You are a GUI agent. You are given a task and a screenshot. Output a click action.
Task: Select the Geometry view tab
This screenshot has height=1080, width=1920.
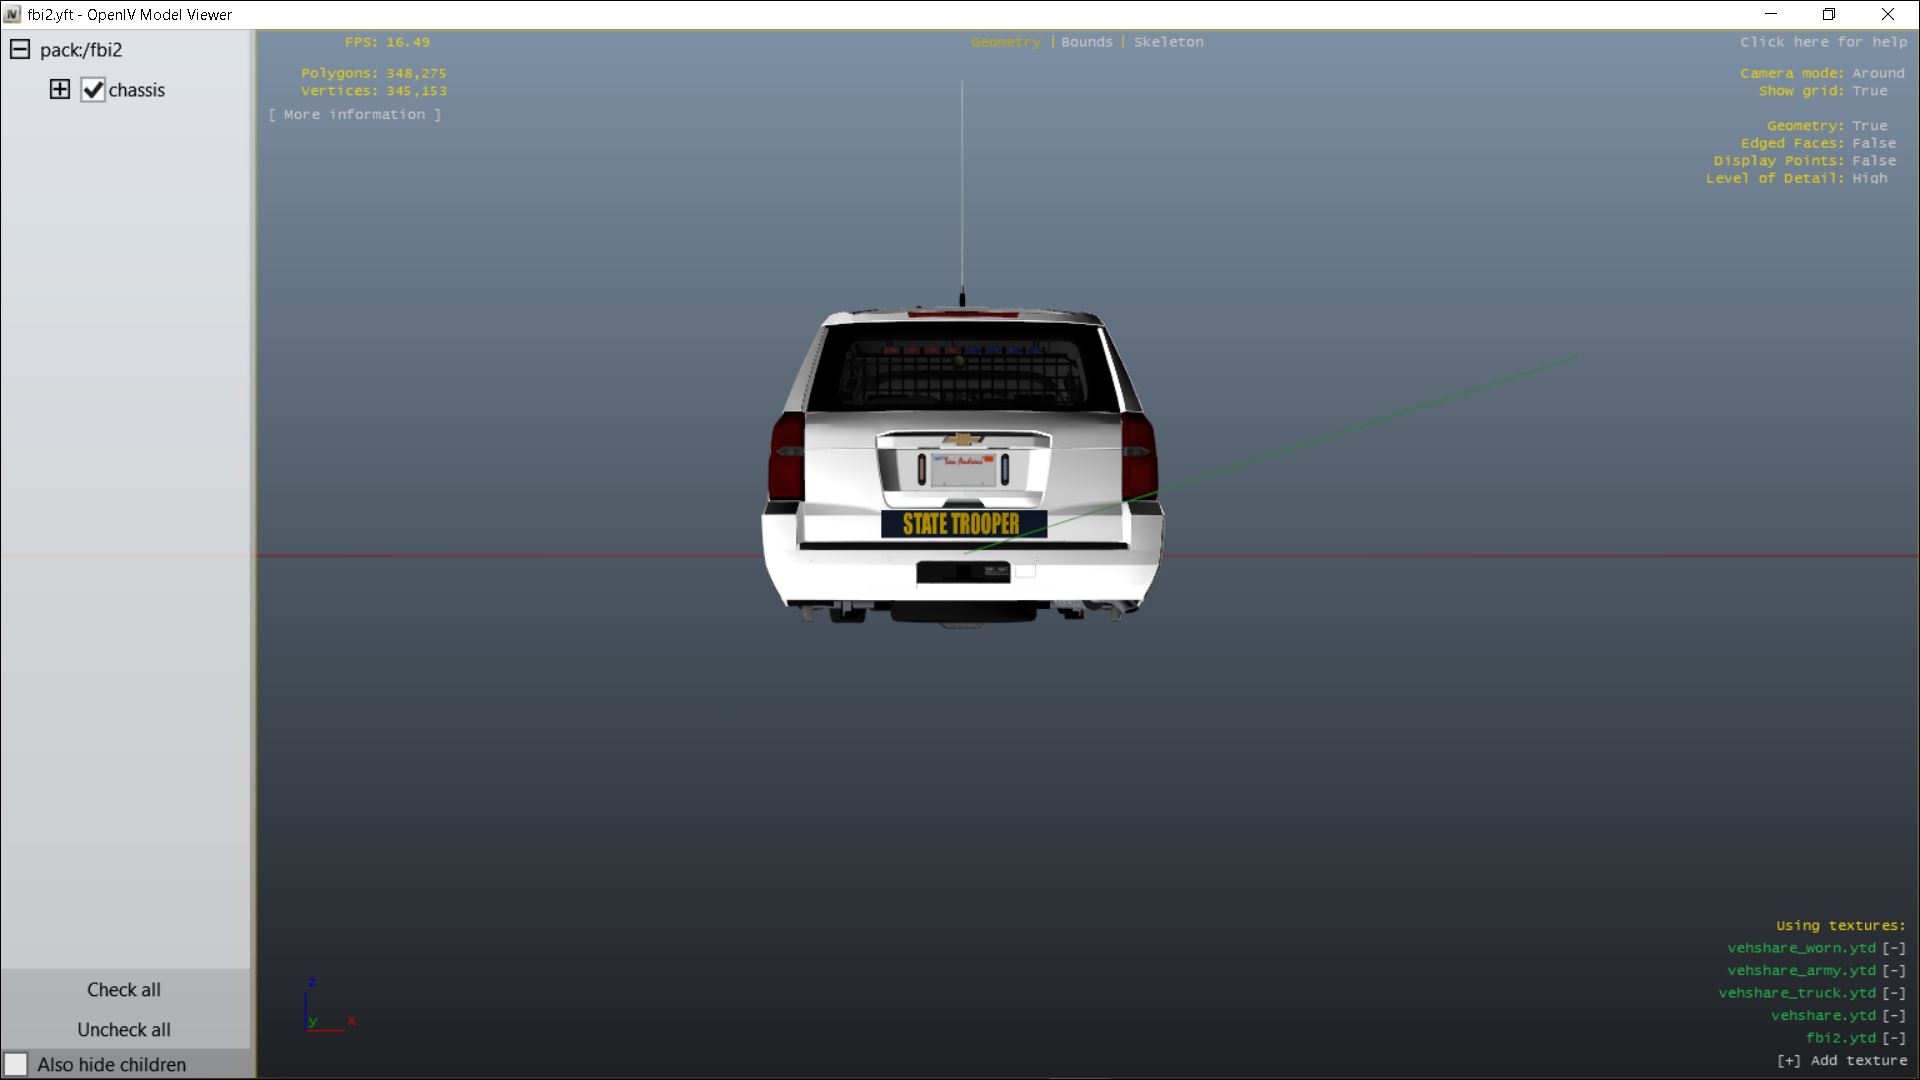click(x=1005, y=42)
